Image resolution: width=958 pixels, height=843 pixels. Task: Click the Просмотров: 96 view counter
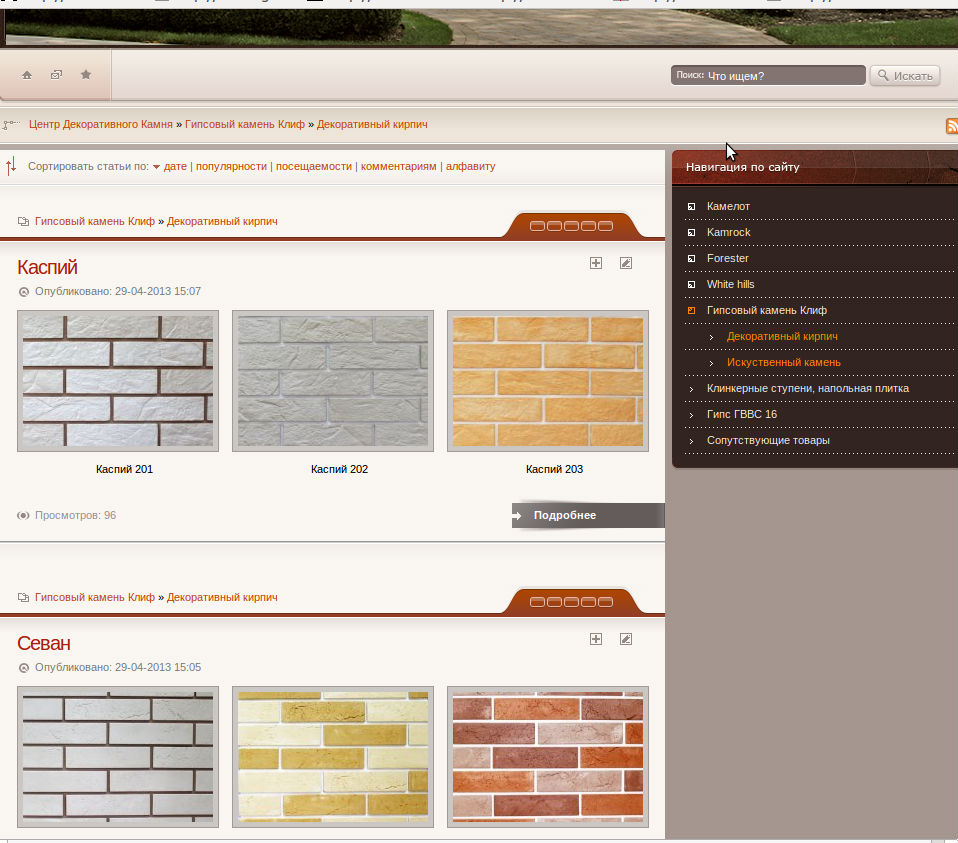pos(75,516)
